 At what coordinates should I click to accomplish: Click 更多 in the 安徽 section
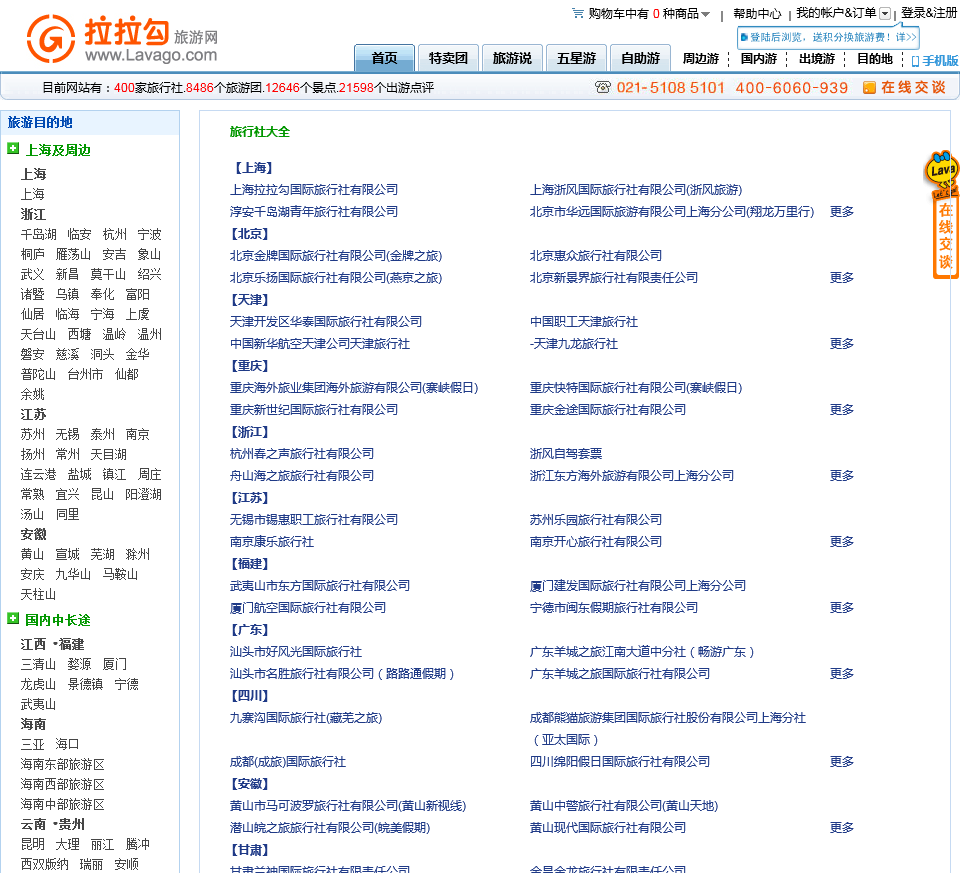842,828
